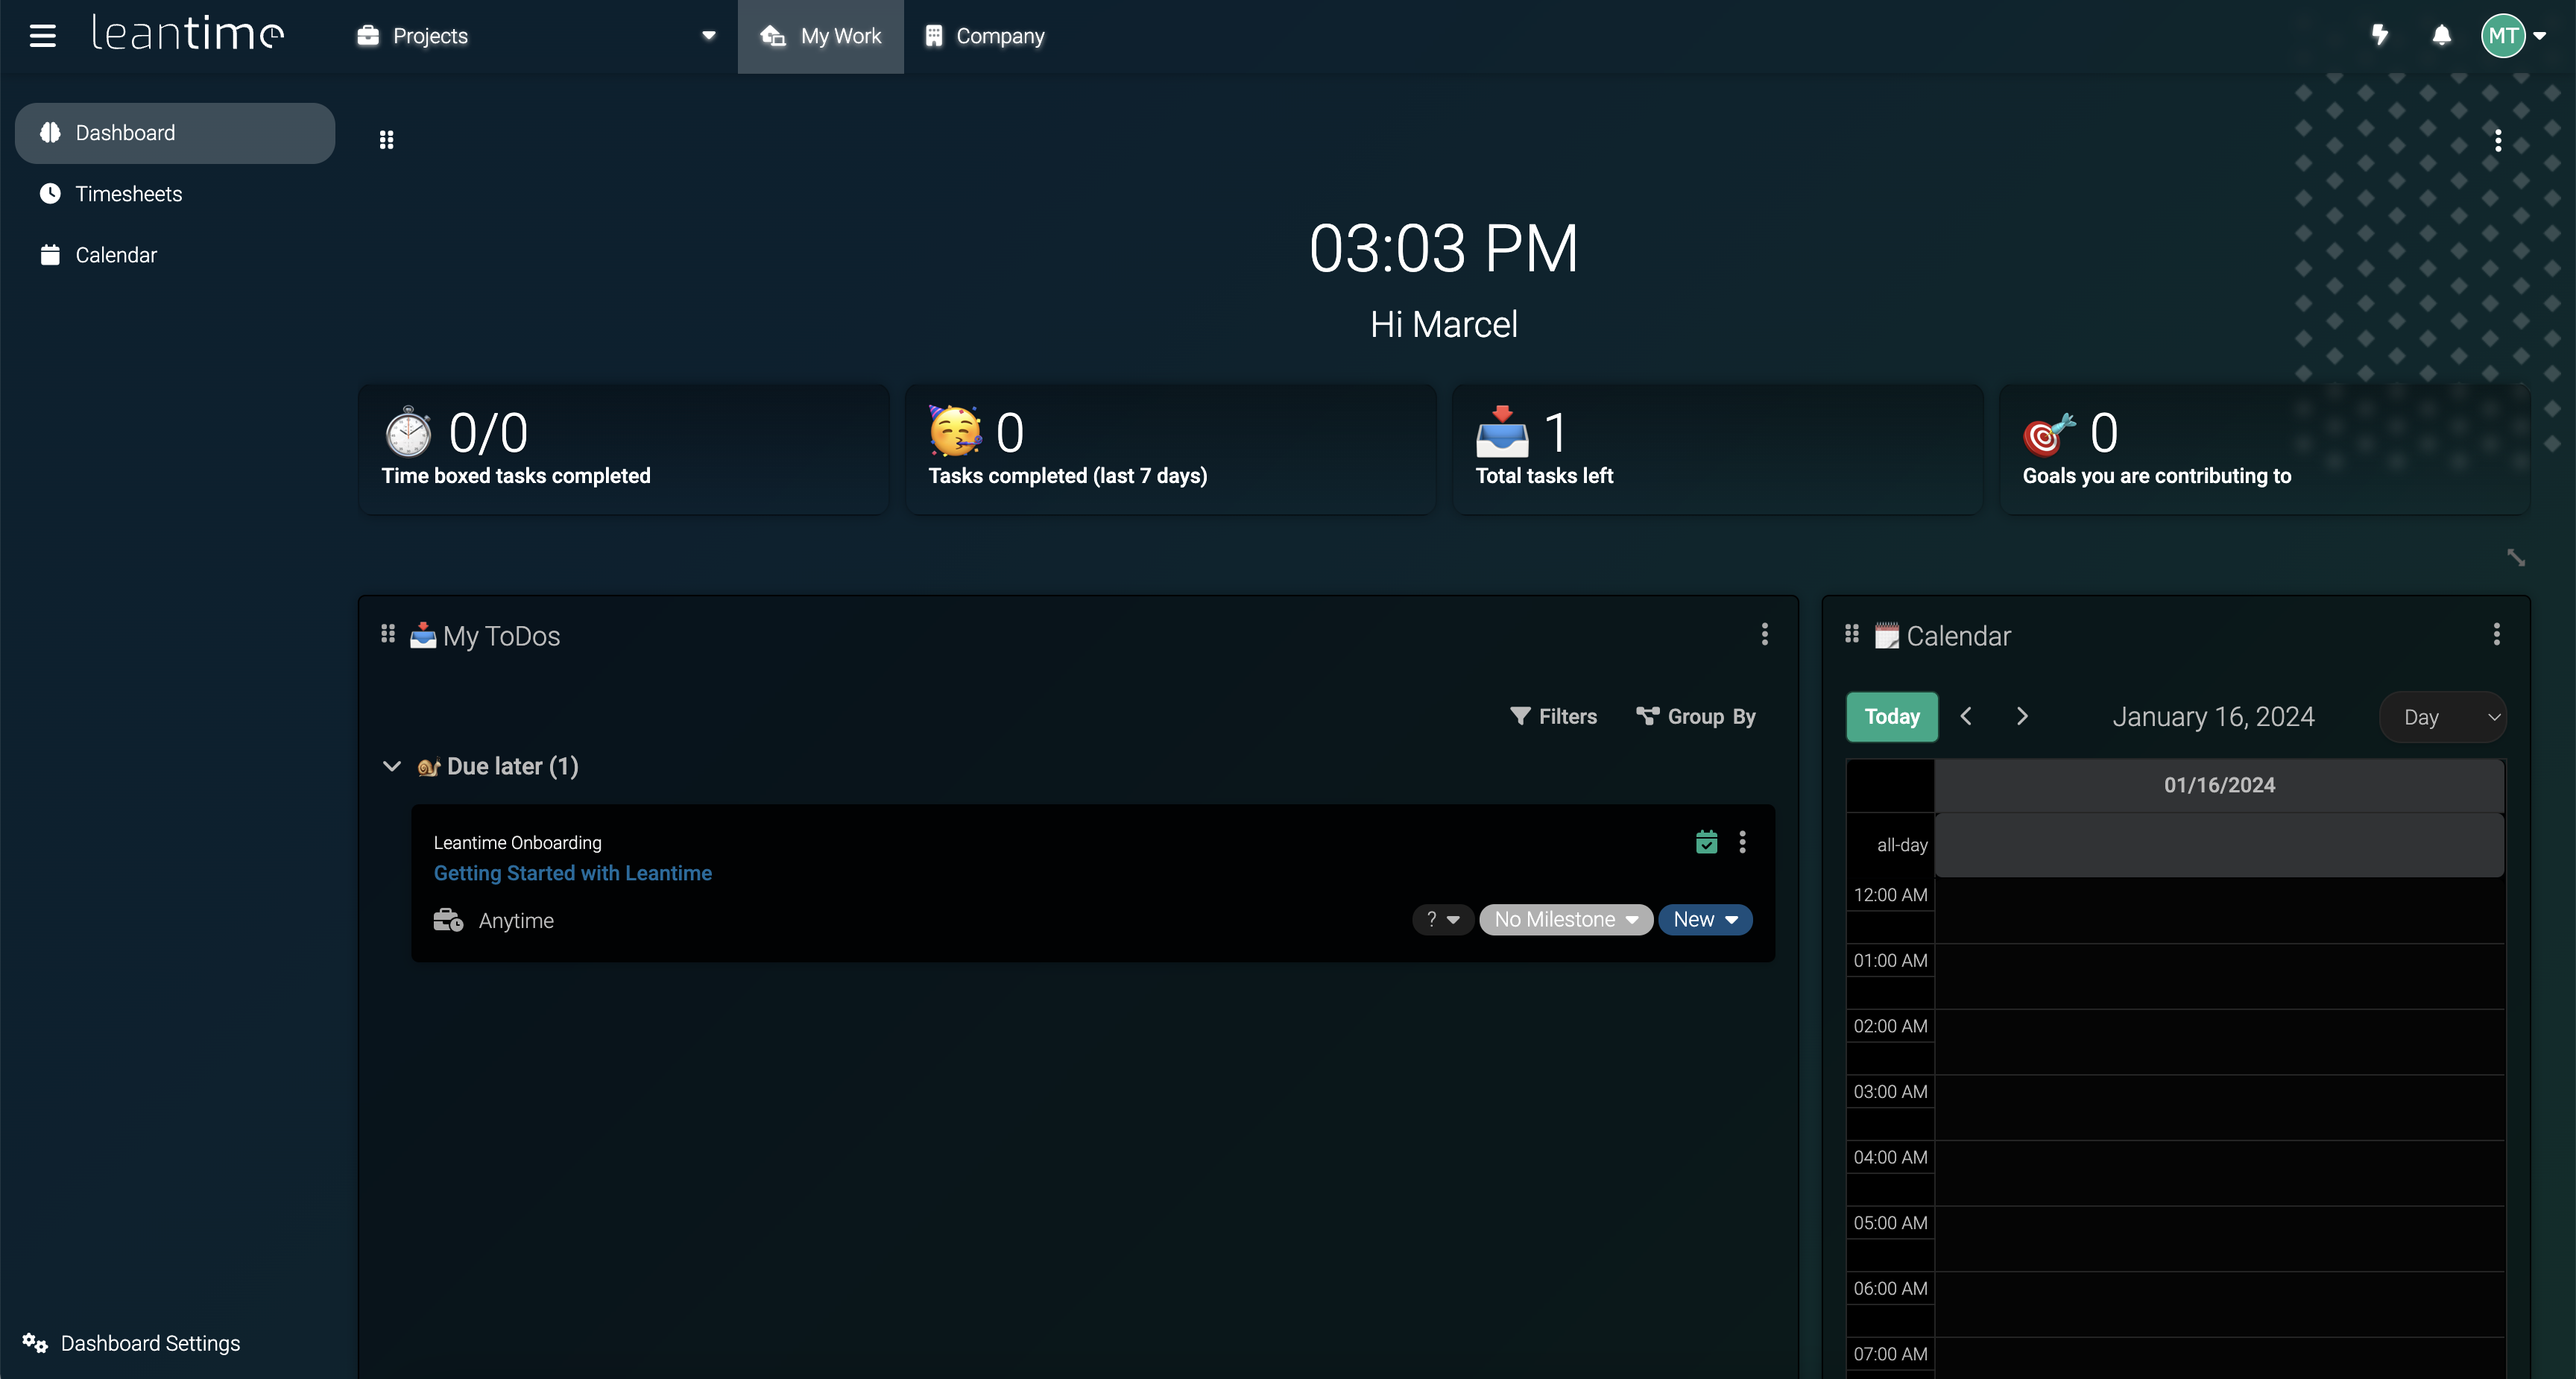Open the Calendar widget options menu

coord(2496,634)
